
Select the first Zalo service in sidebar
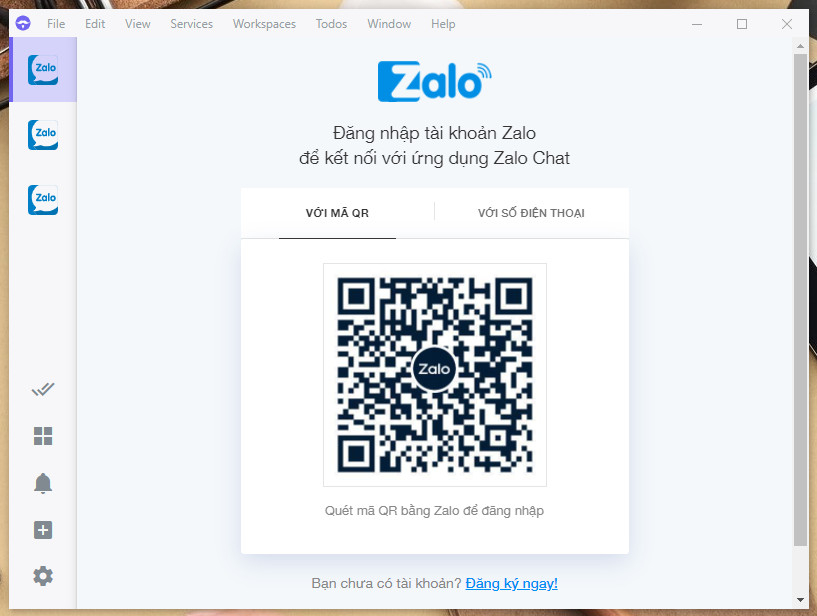coord(43,69)
